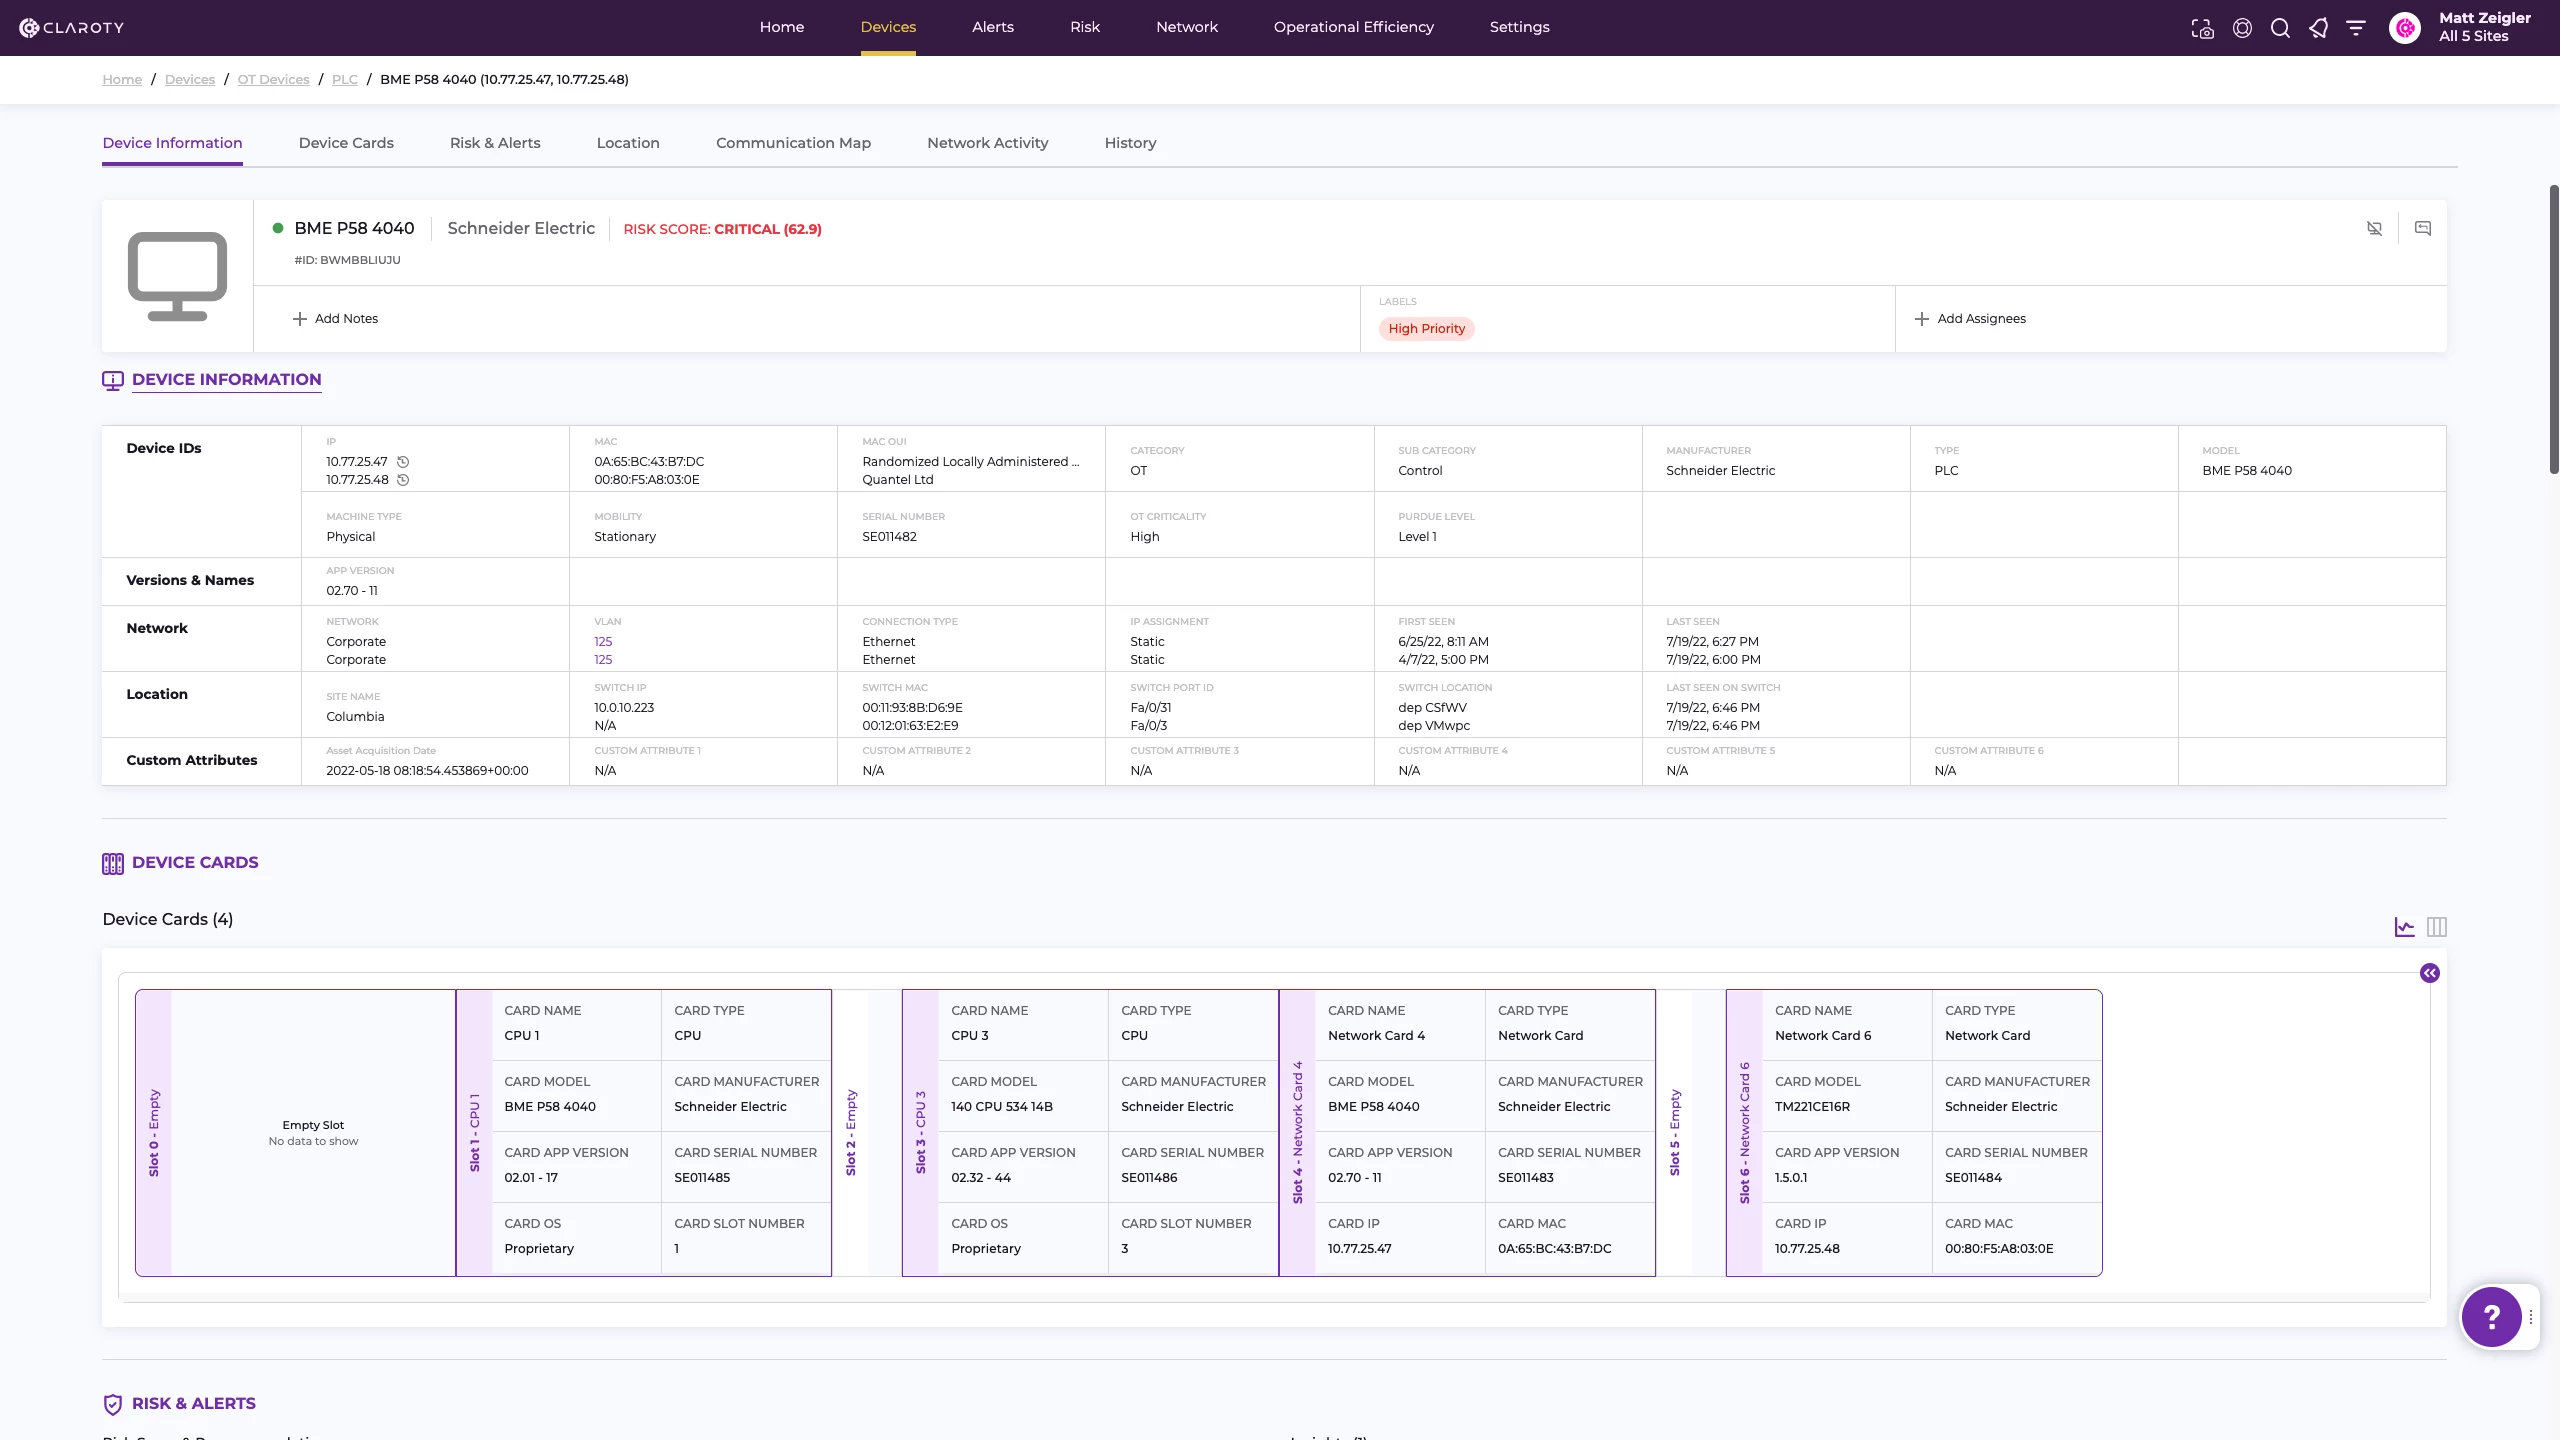The image size is (2560, 1440).
Task: Click the page vertical scrollbar
Action: click(x=2553, y=330)
